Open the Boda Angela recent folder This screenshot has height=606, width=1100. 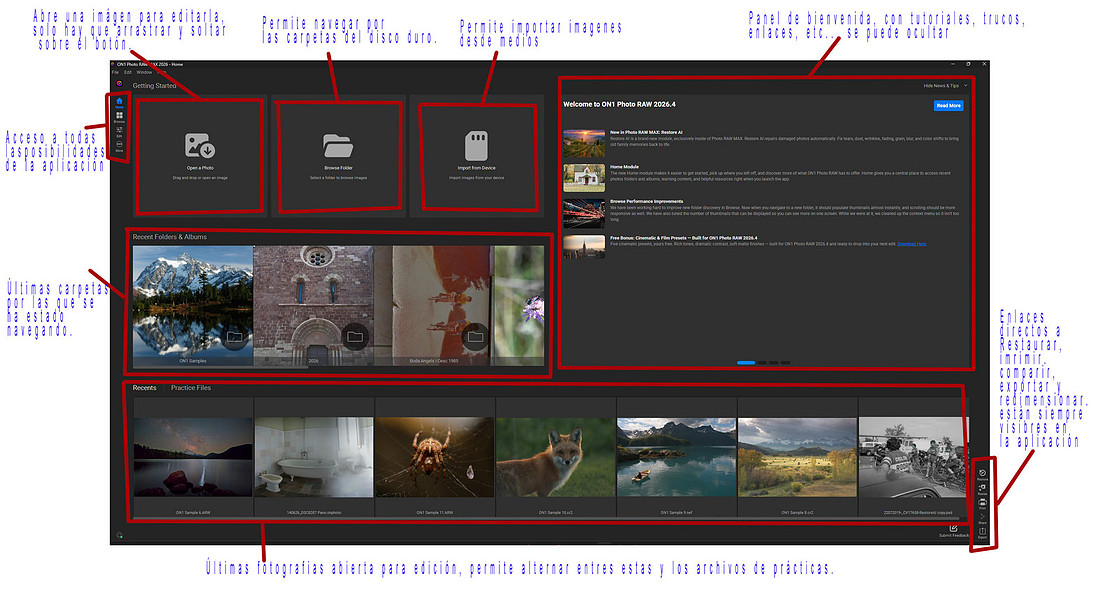[434, 305]
